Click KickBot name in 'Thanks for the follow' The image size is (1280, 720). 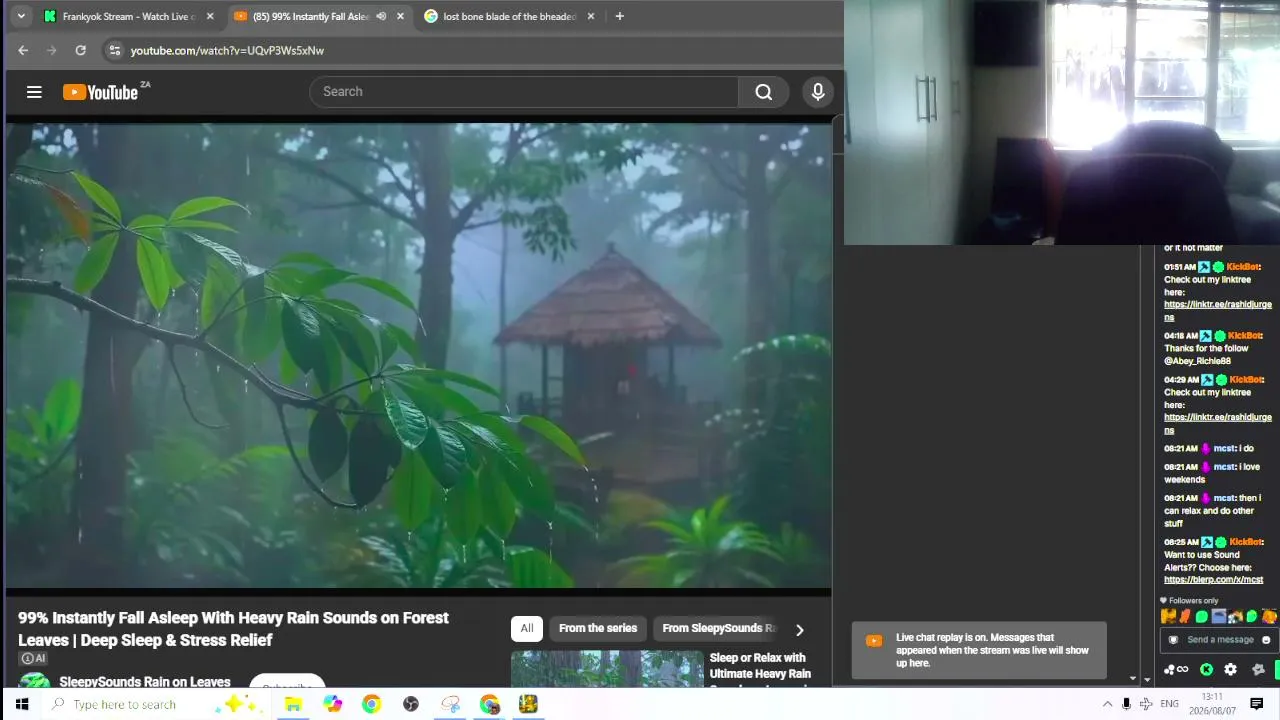point(1244,336)
